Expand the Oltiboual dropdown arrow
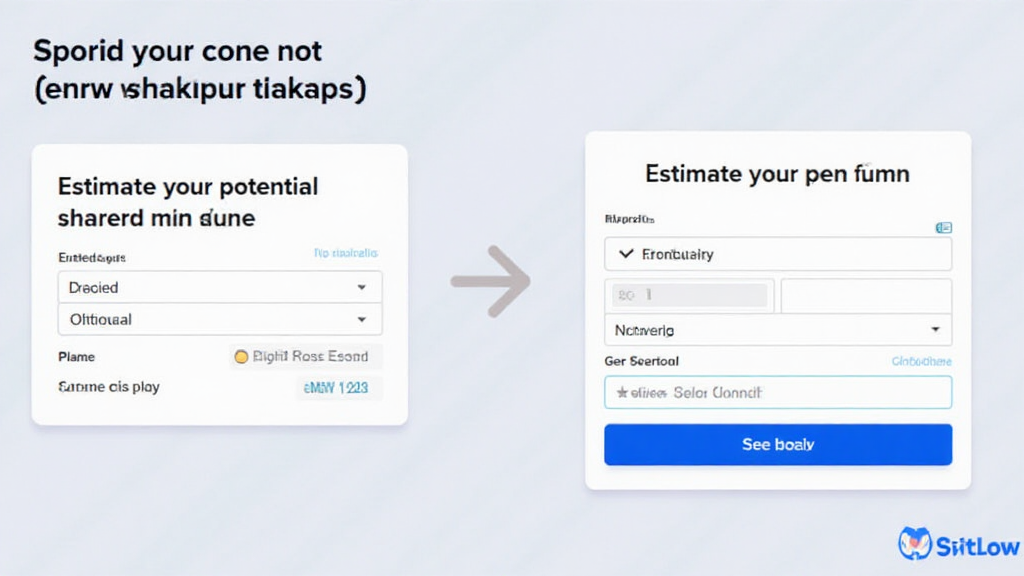 pyautogui.click(x=361, y=320)
